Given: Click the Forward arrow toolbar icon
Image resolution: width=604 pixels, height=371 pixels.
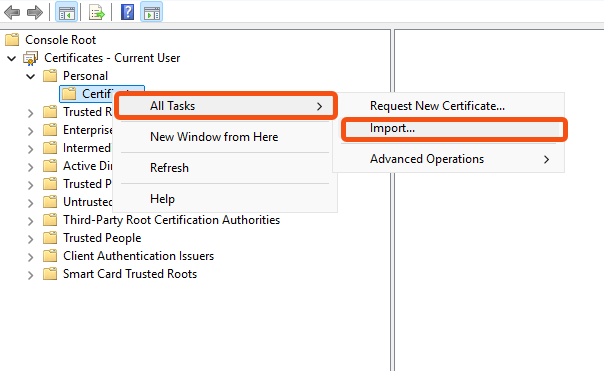Looking at the screenshot, I should pos(35,12).
